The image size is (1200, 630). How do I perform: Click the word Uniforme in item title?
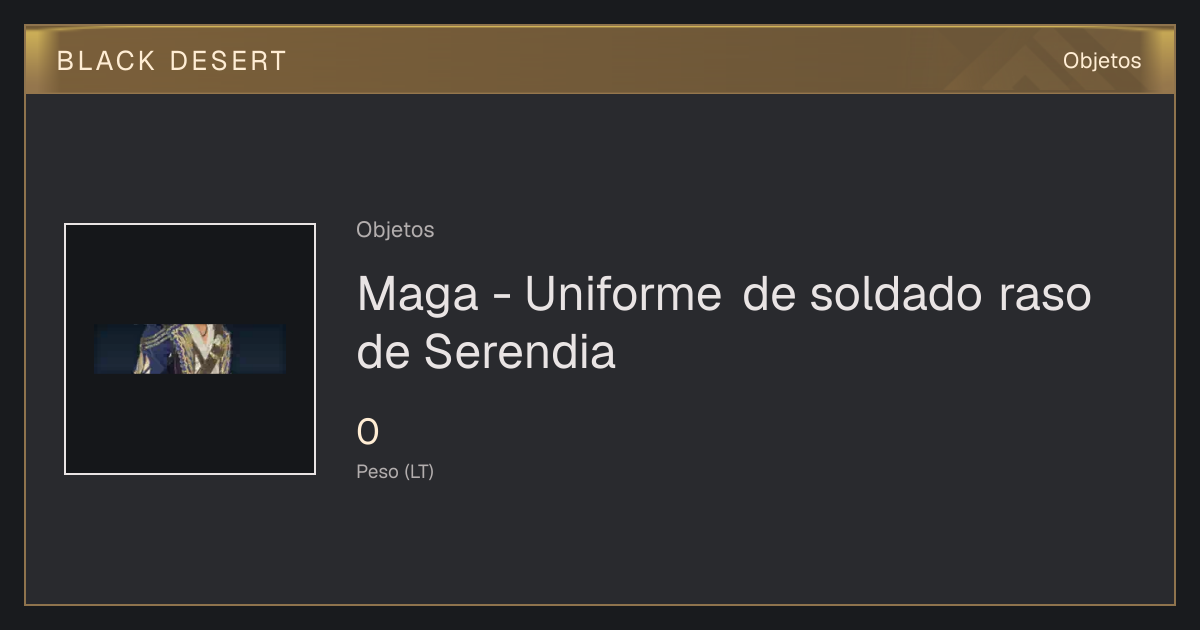623,294
